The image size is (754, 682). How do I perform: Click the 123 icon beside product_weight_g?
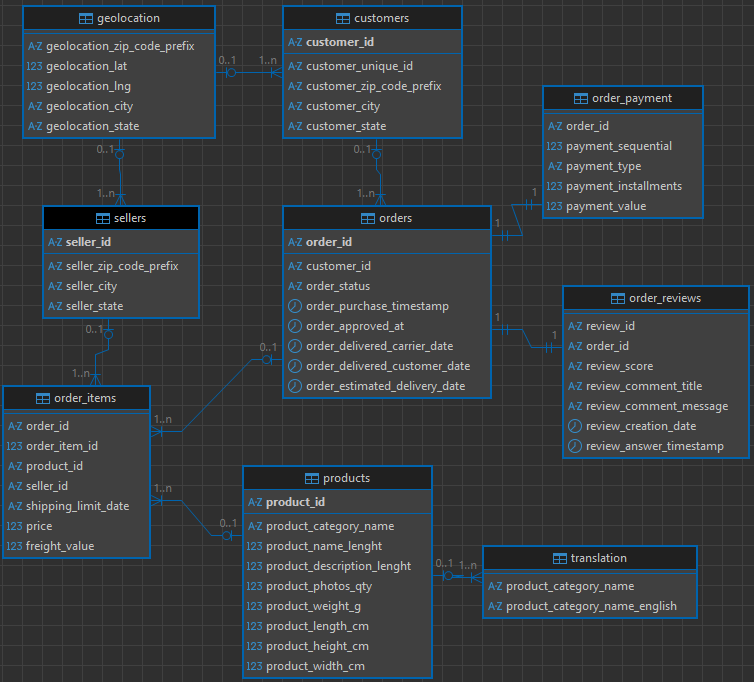point(254,606)
